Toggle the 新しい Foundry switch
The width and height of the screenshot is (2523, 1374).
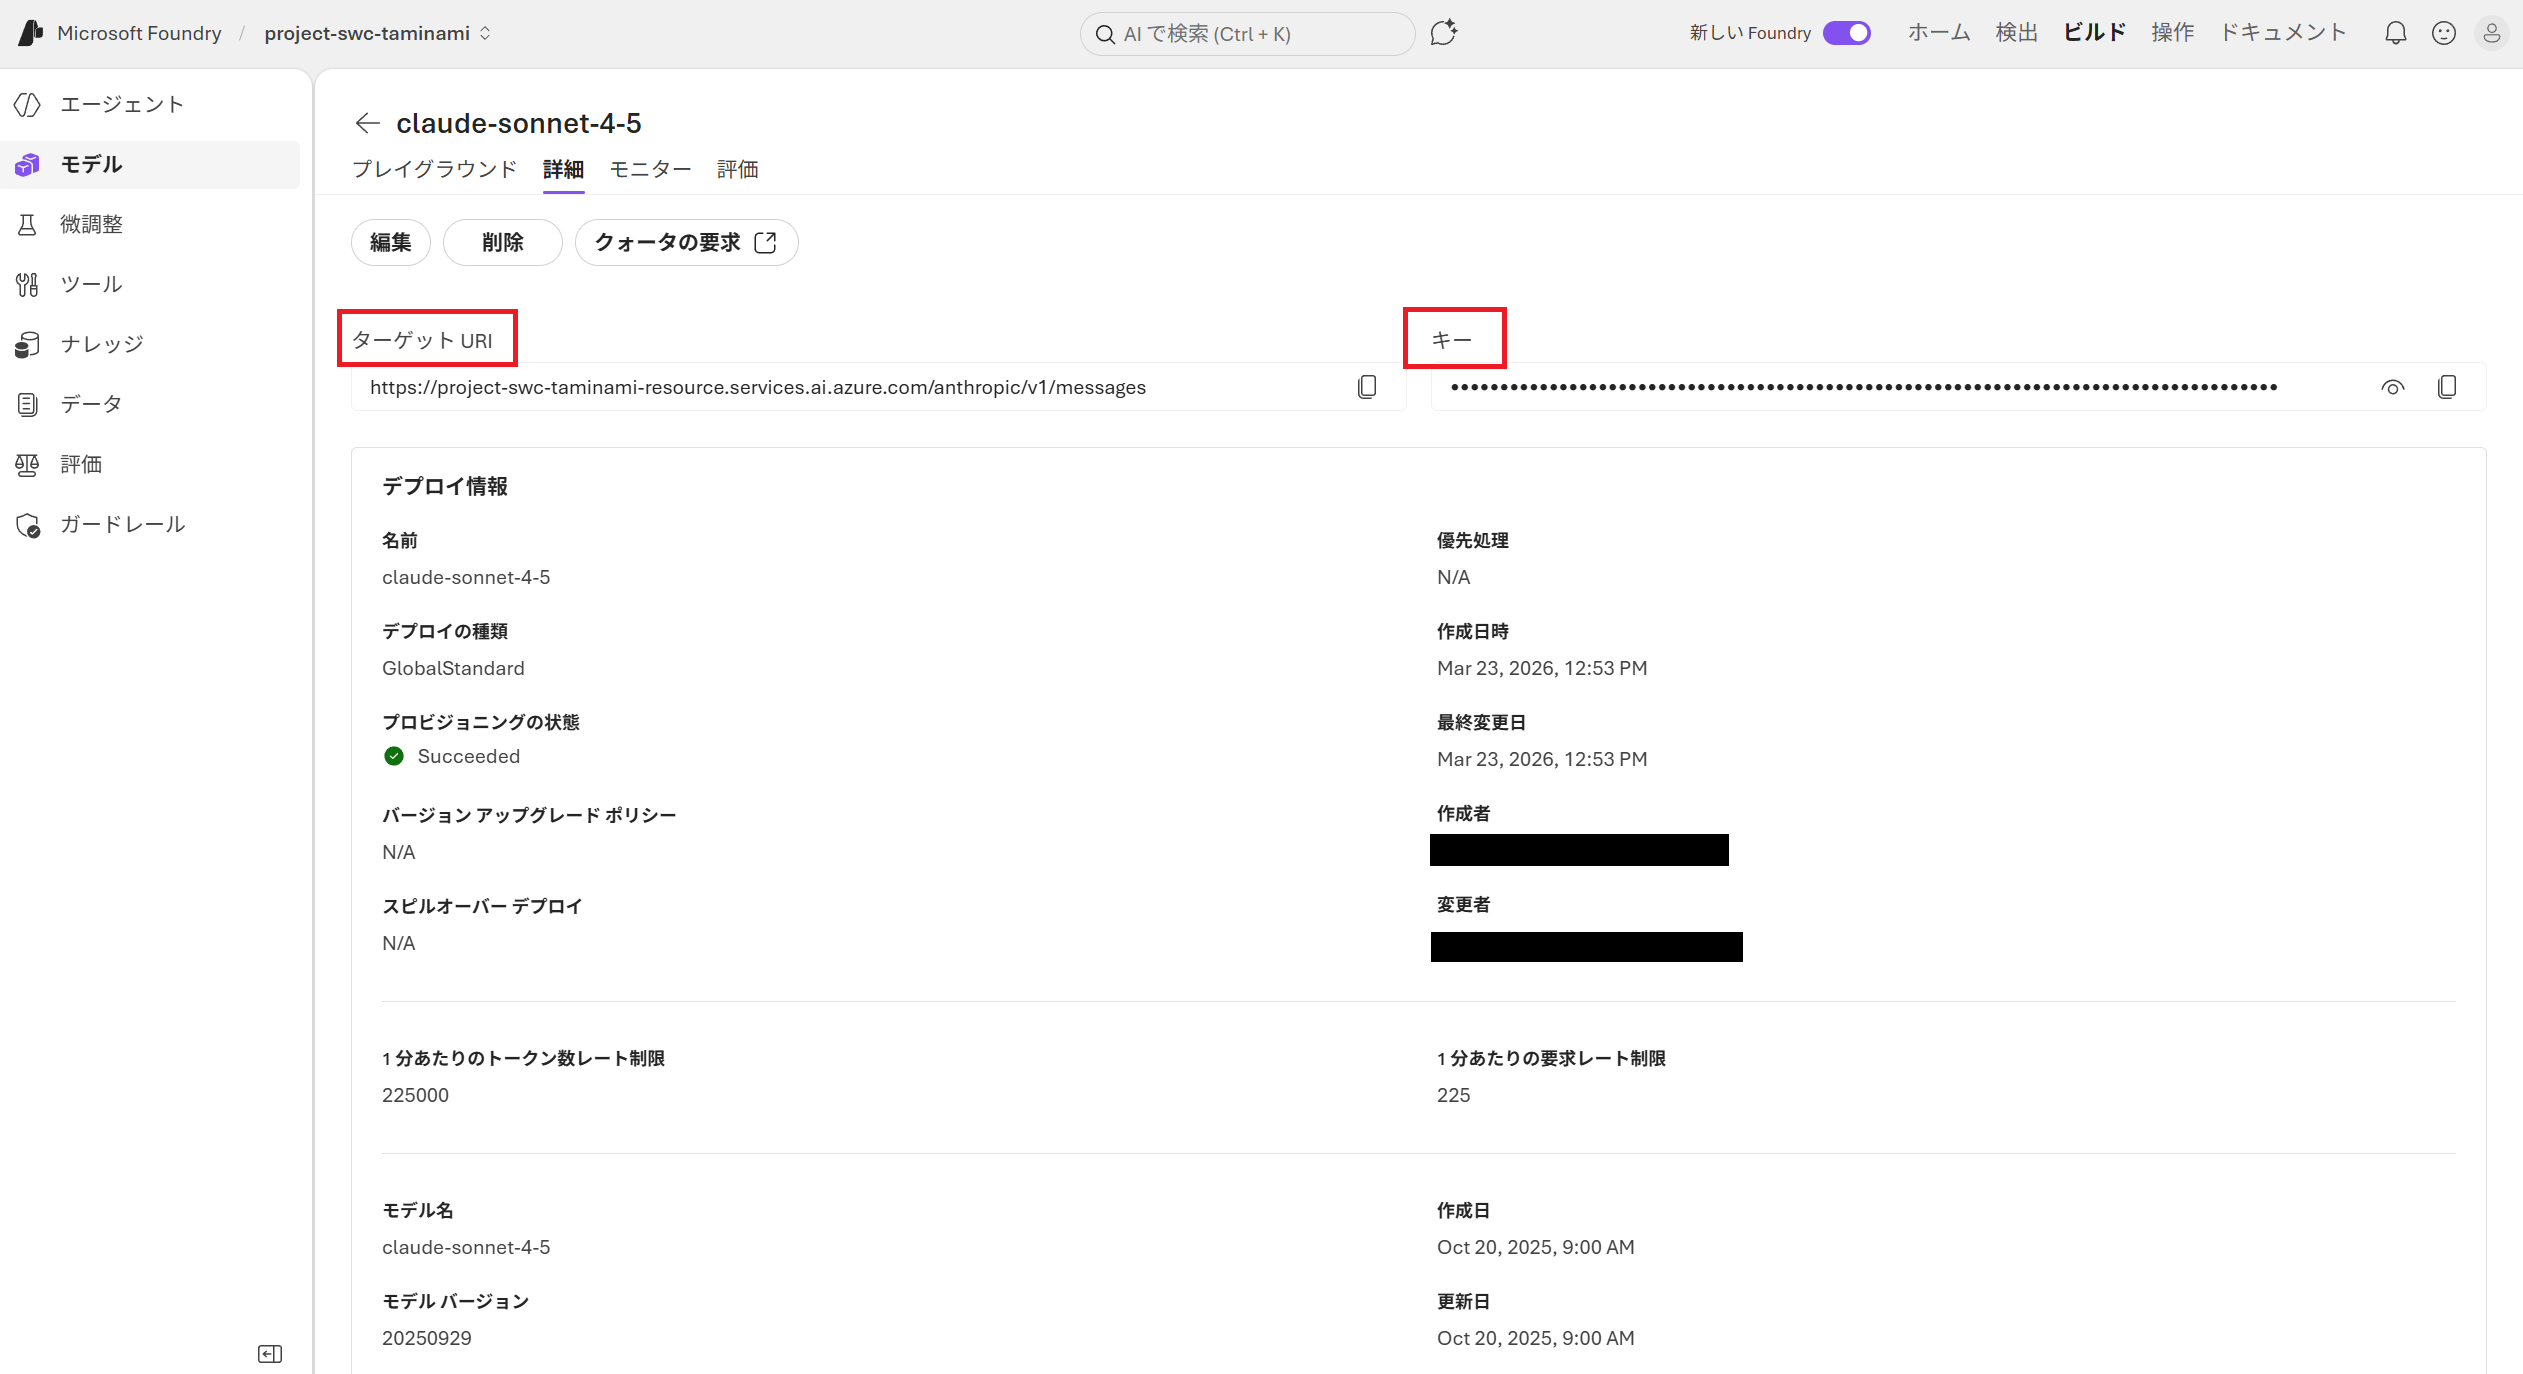[1846, 33]
